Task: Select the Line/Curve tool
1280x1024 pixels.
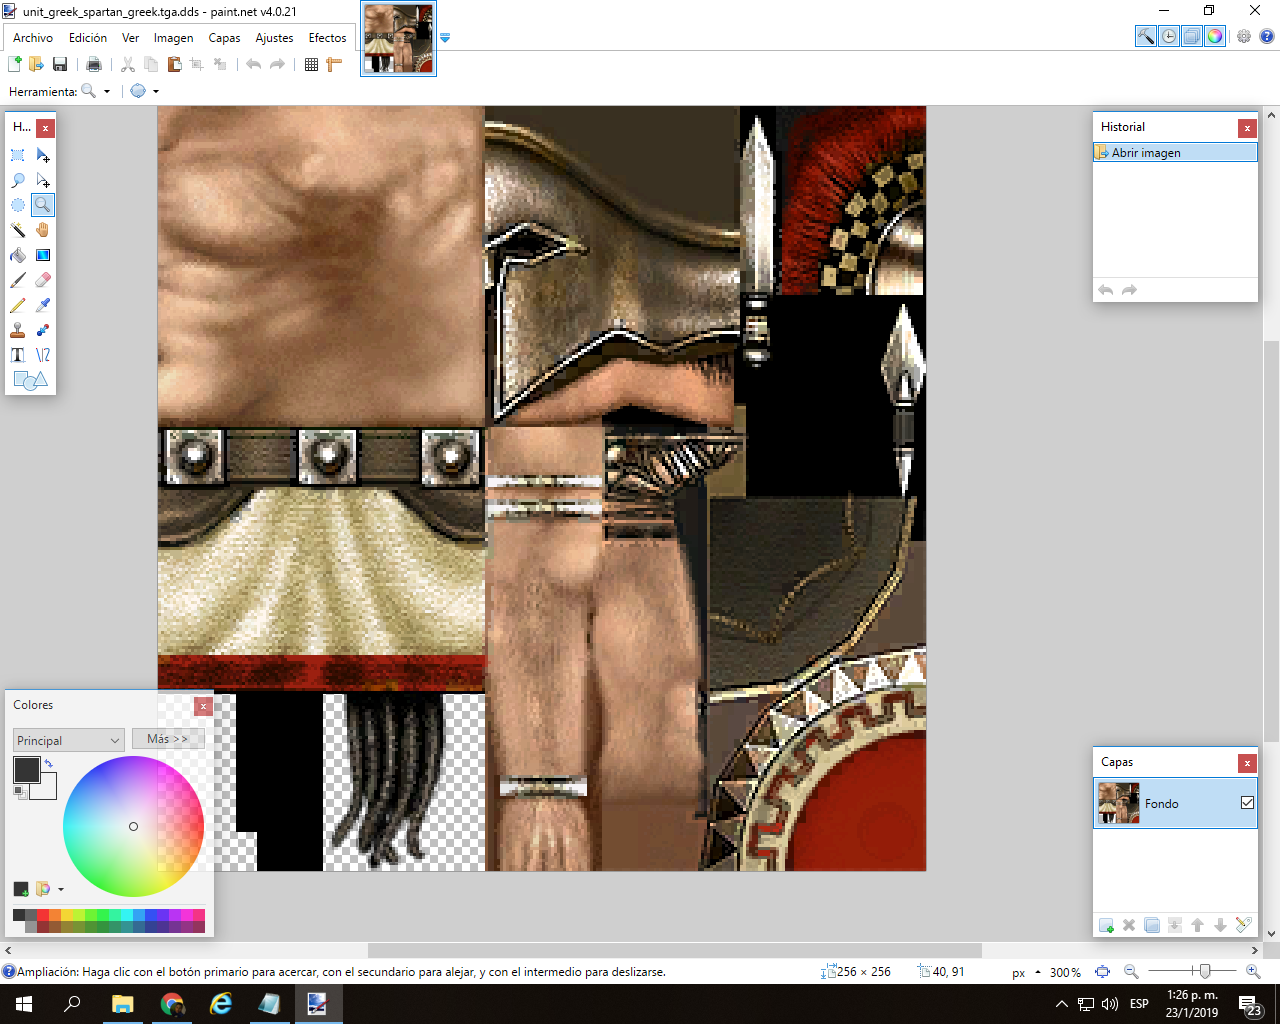Action: tap(43, 355)
